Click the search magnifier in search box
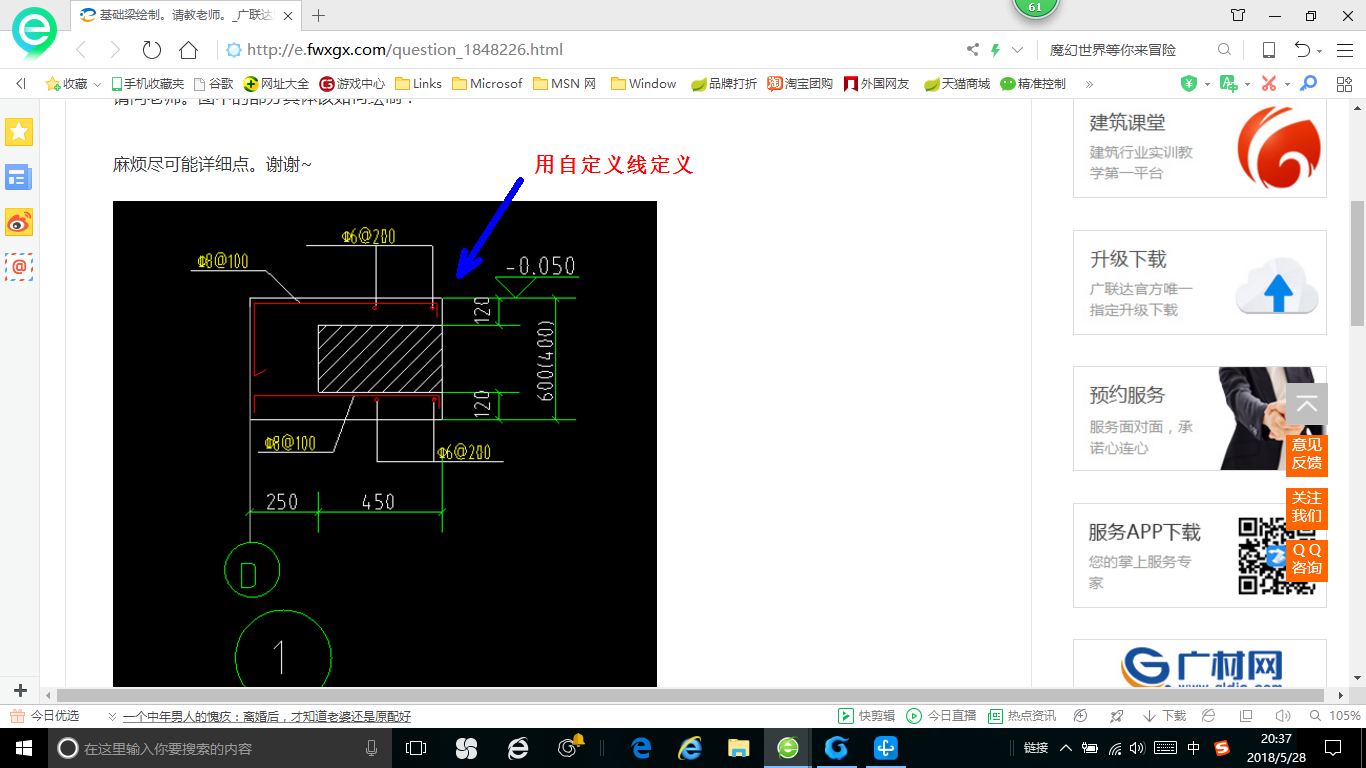 point(1224,50)
